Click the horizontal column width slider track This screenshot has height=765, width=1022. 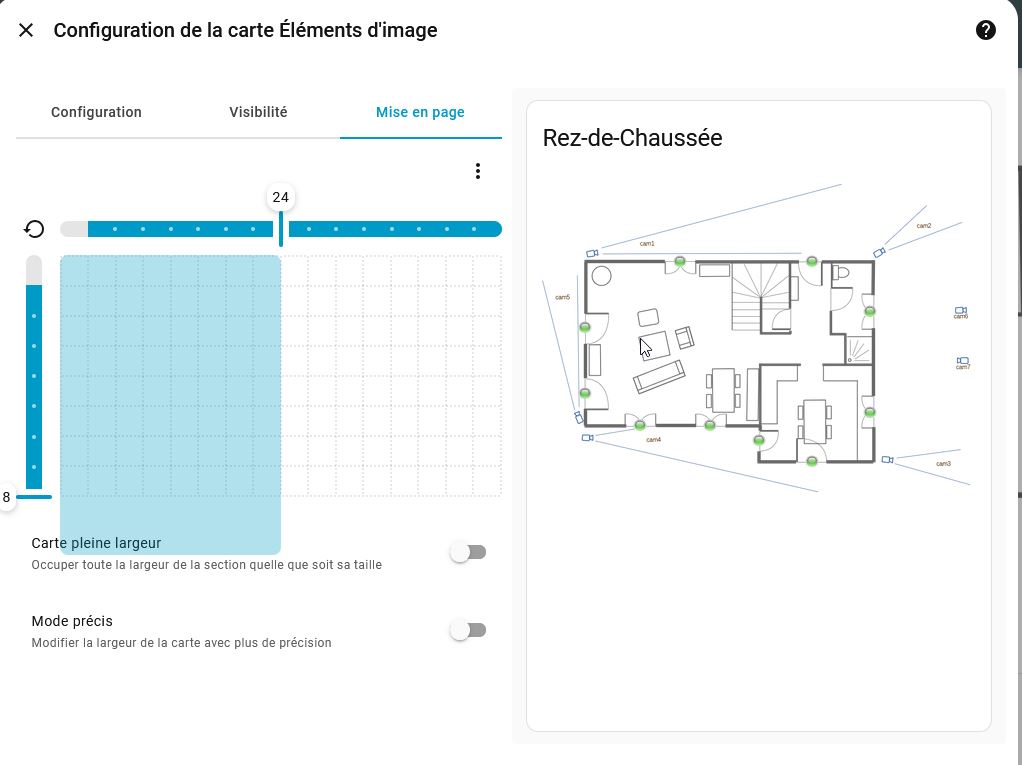[x=390, y=229]
